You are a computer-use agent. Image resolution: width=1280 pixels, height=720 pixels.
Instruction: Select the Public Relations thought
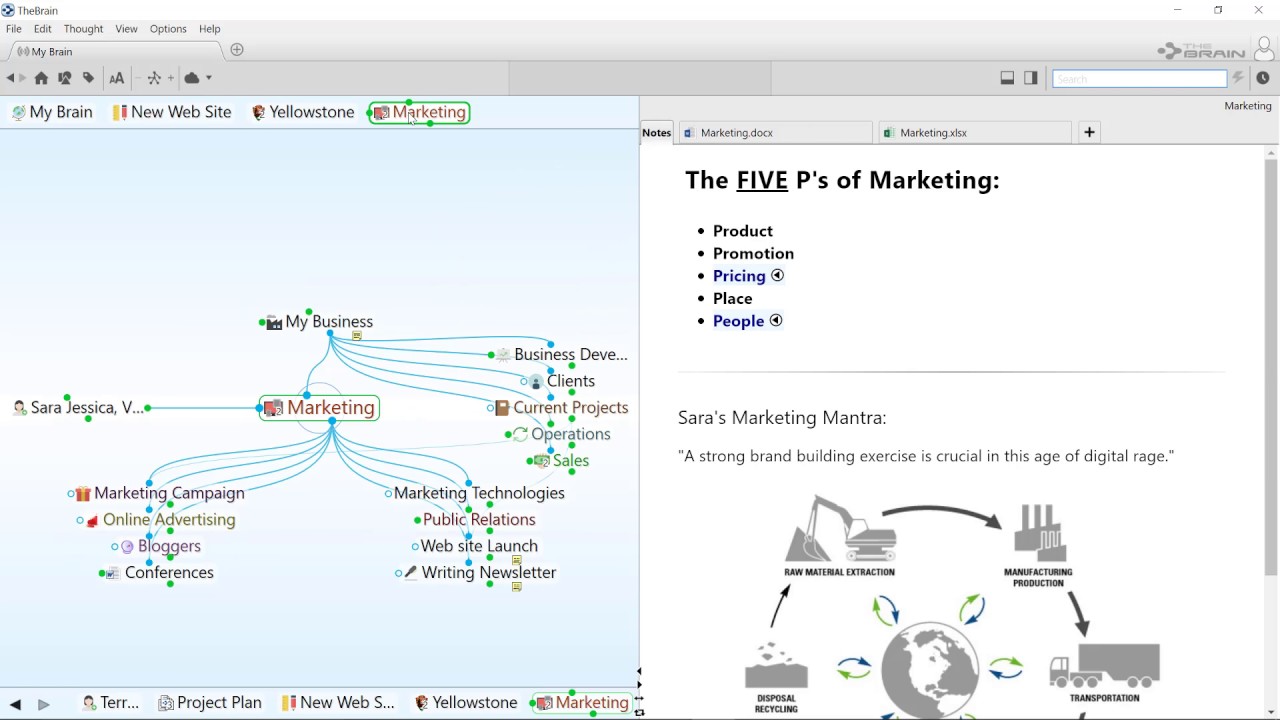pyautogui.click(x=479, y=520)
